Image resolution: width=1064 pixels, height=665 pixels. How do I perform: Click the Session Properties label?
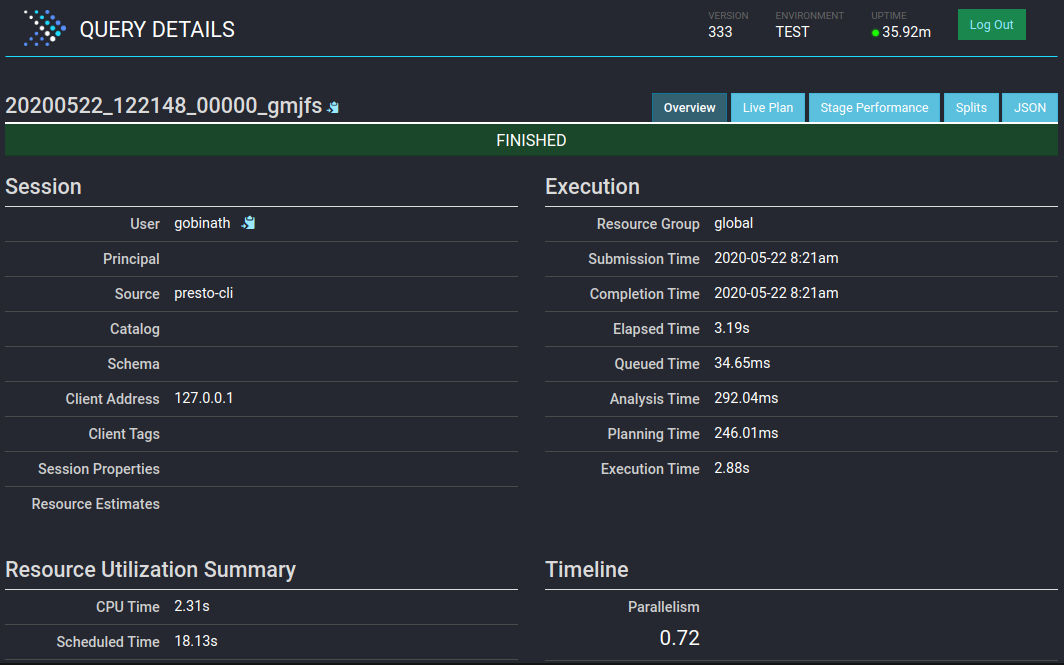point(99,469)
